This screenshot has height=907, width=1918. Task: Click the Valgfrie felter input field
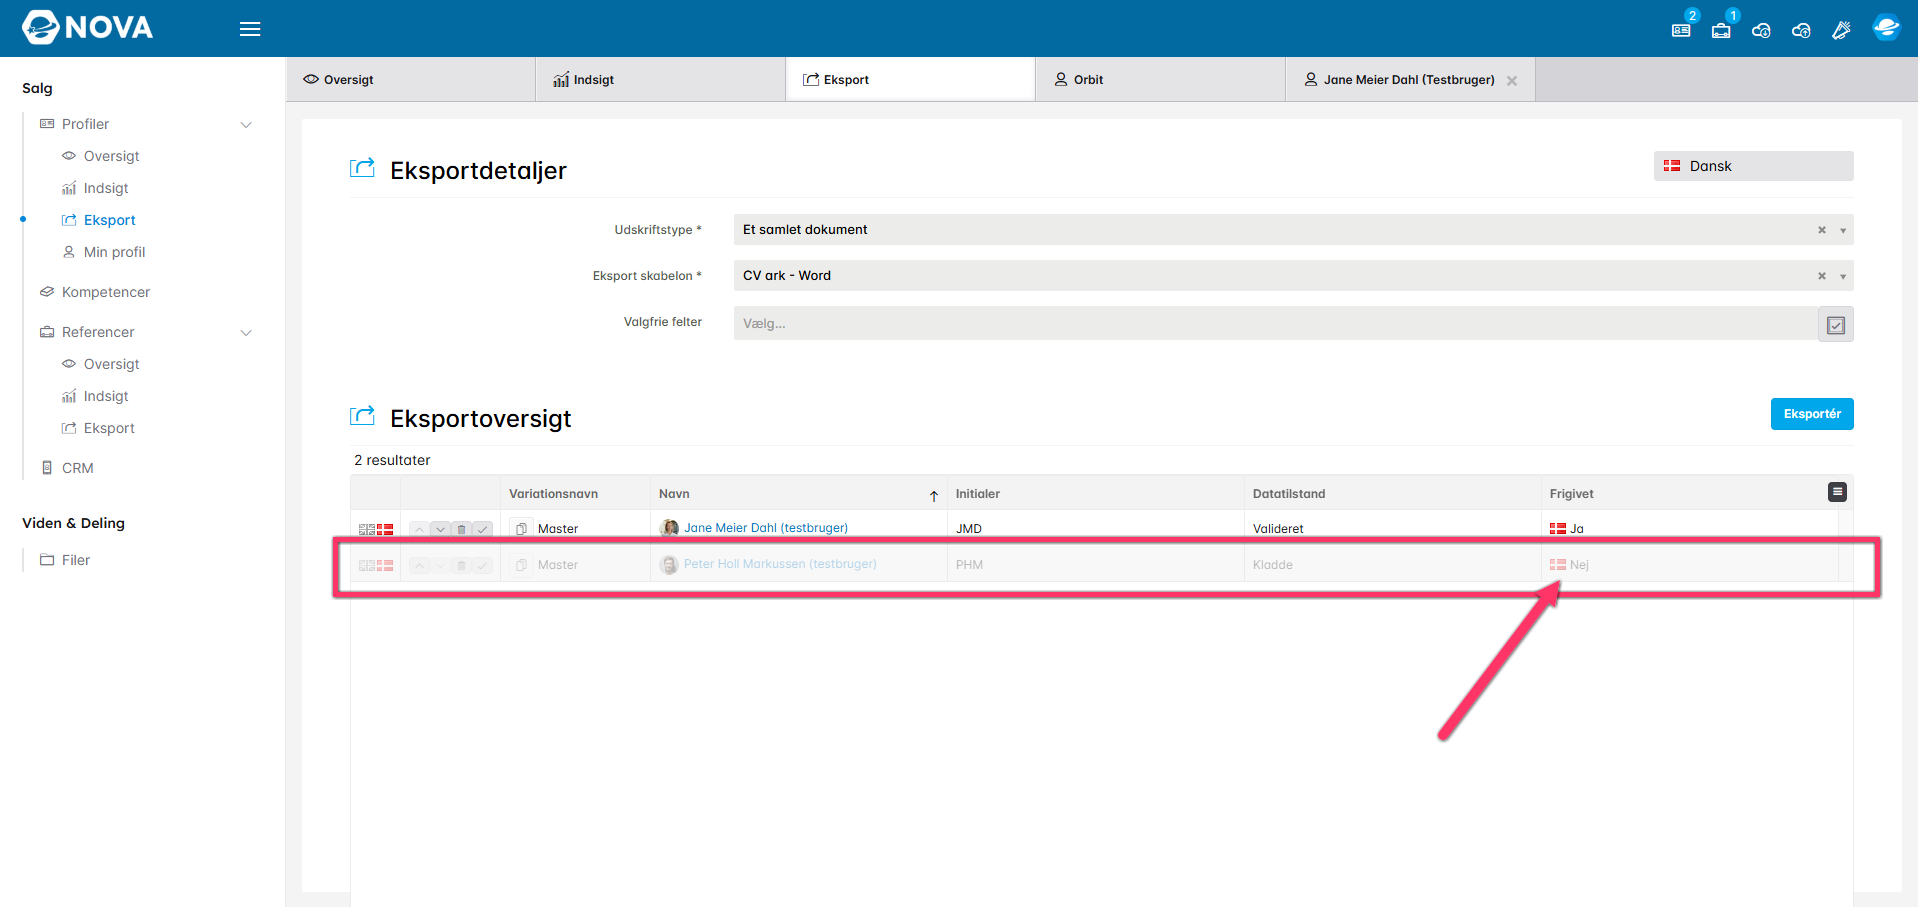1275,324
